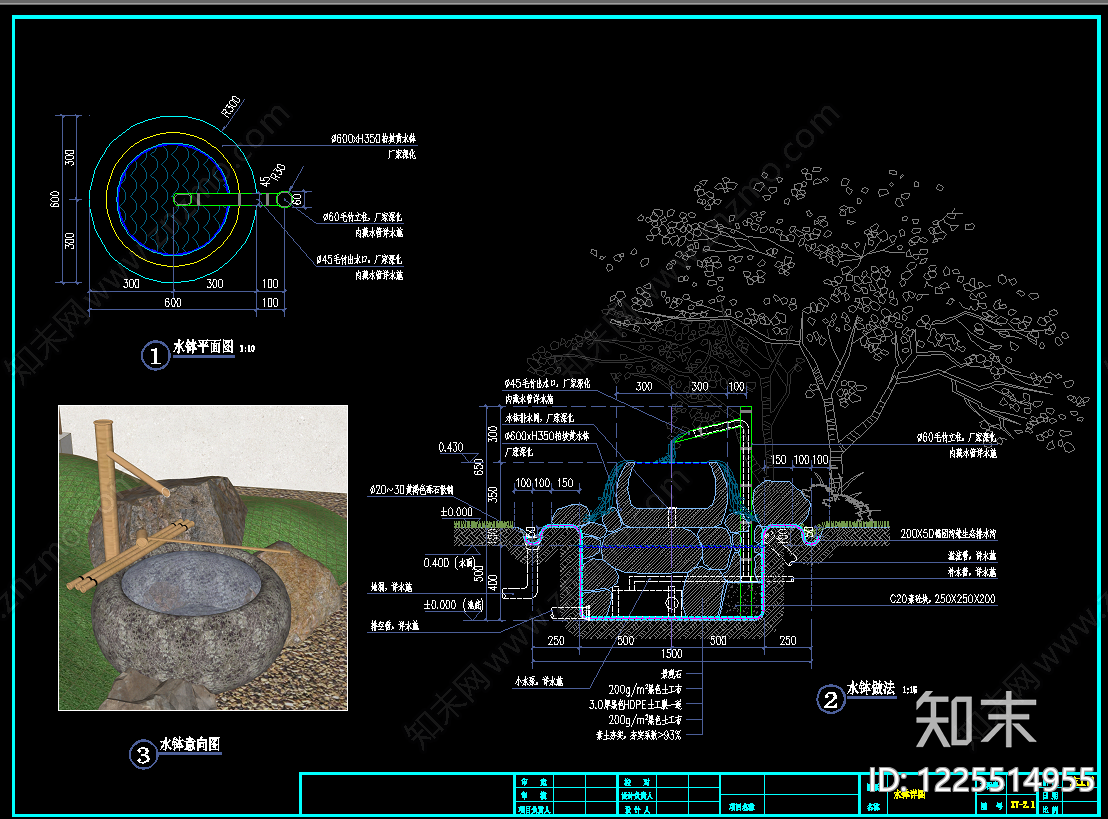Image resolution: width=1108 pixels, height=819 pixels.
Task: Click the 200X50 drainage channel note
Action: pyautogui.click(x=948, y=534)
